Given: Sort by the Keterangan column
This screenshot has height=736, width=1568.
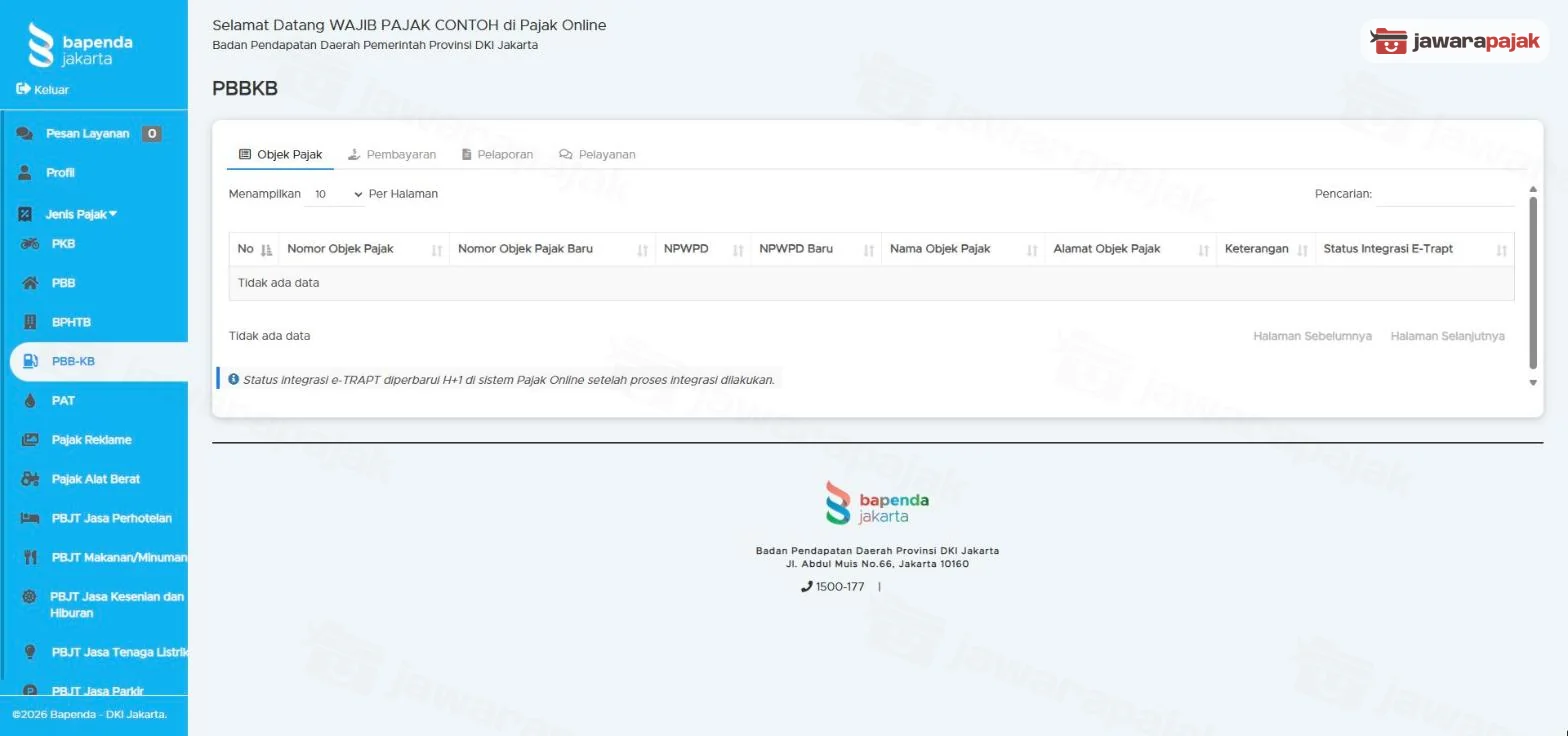Looking at the screenshot, I should tap(1266, 249).
